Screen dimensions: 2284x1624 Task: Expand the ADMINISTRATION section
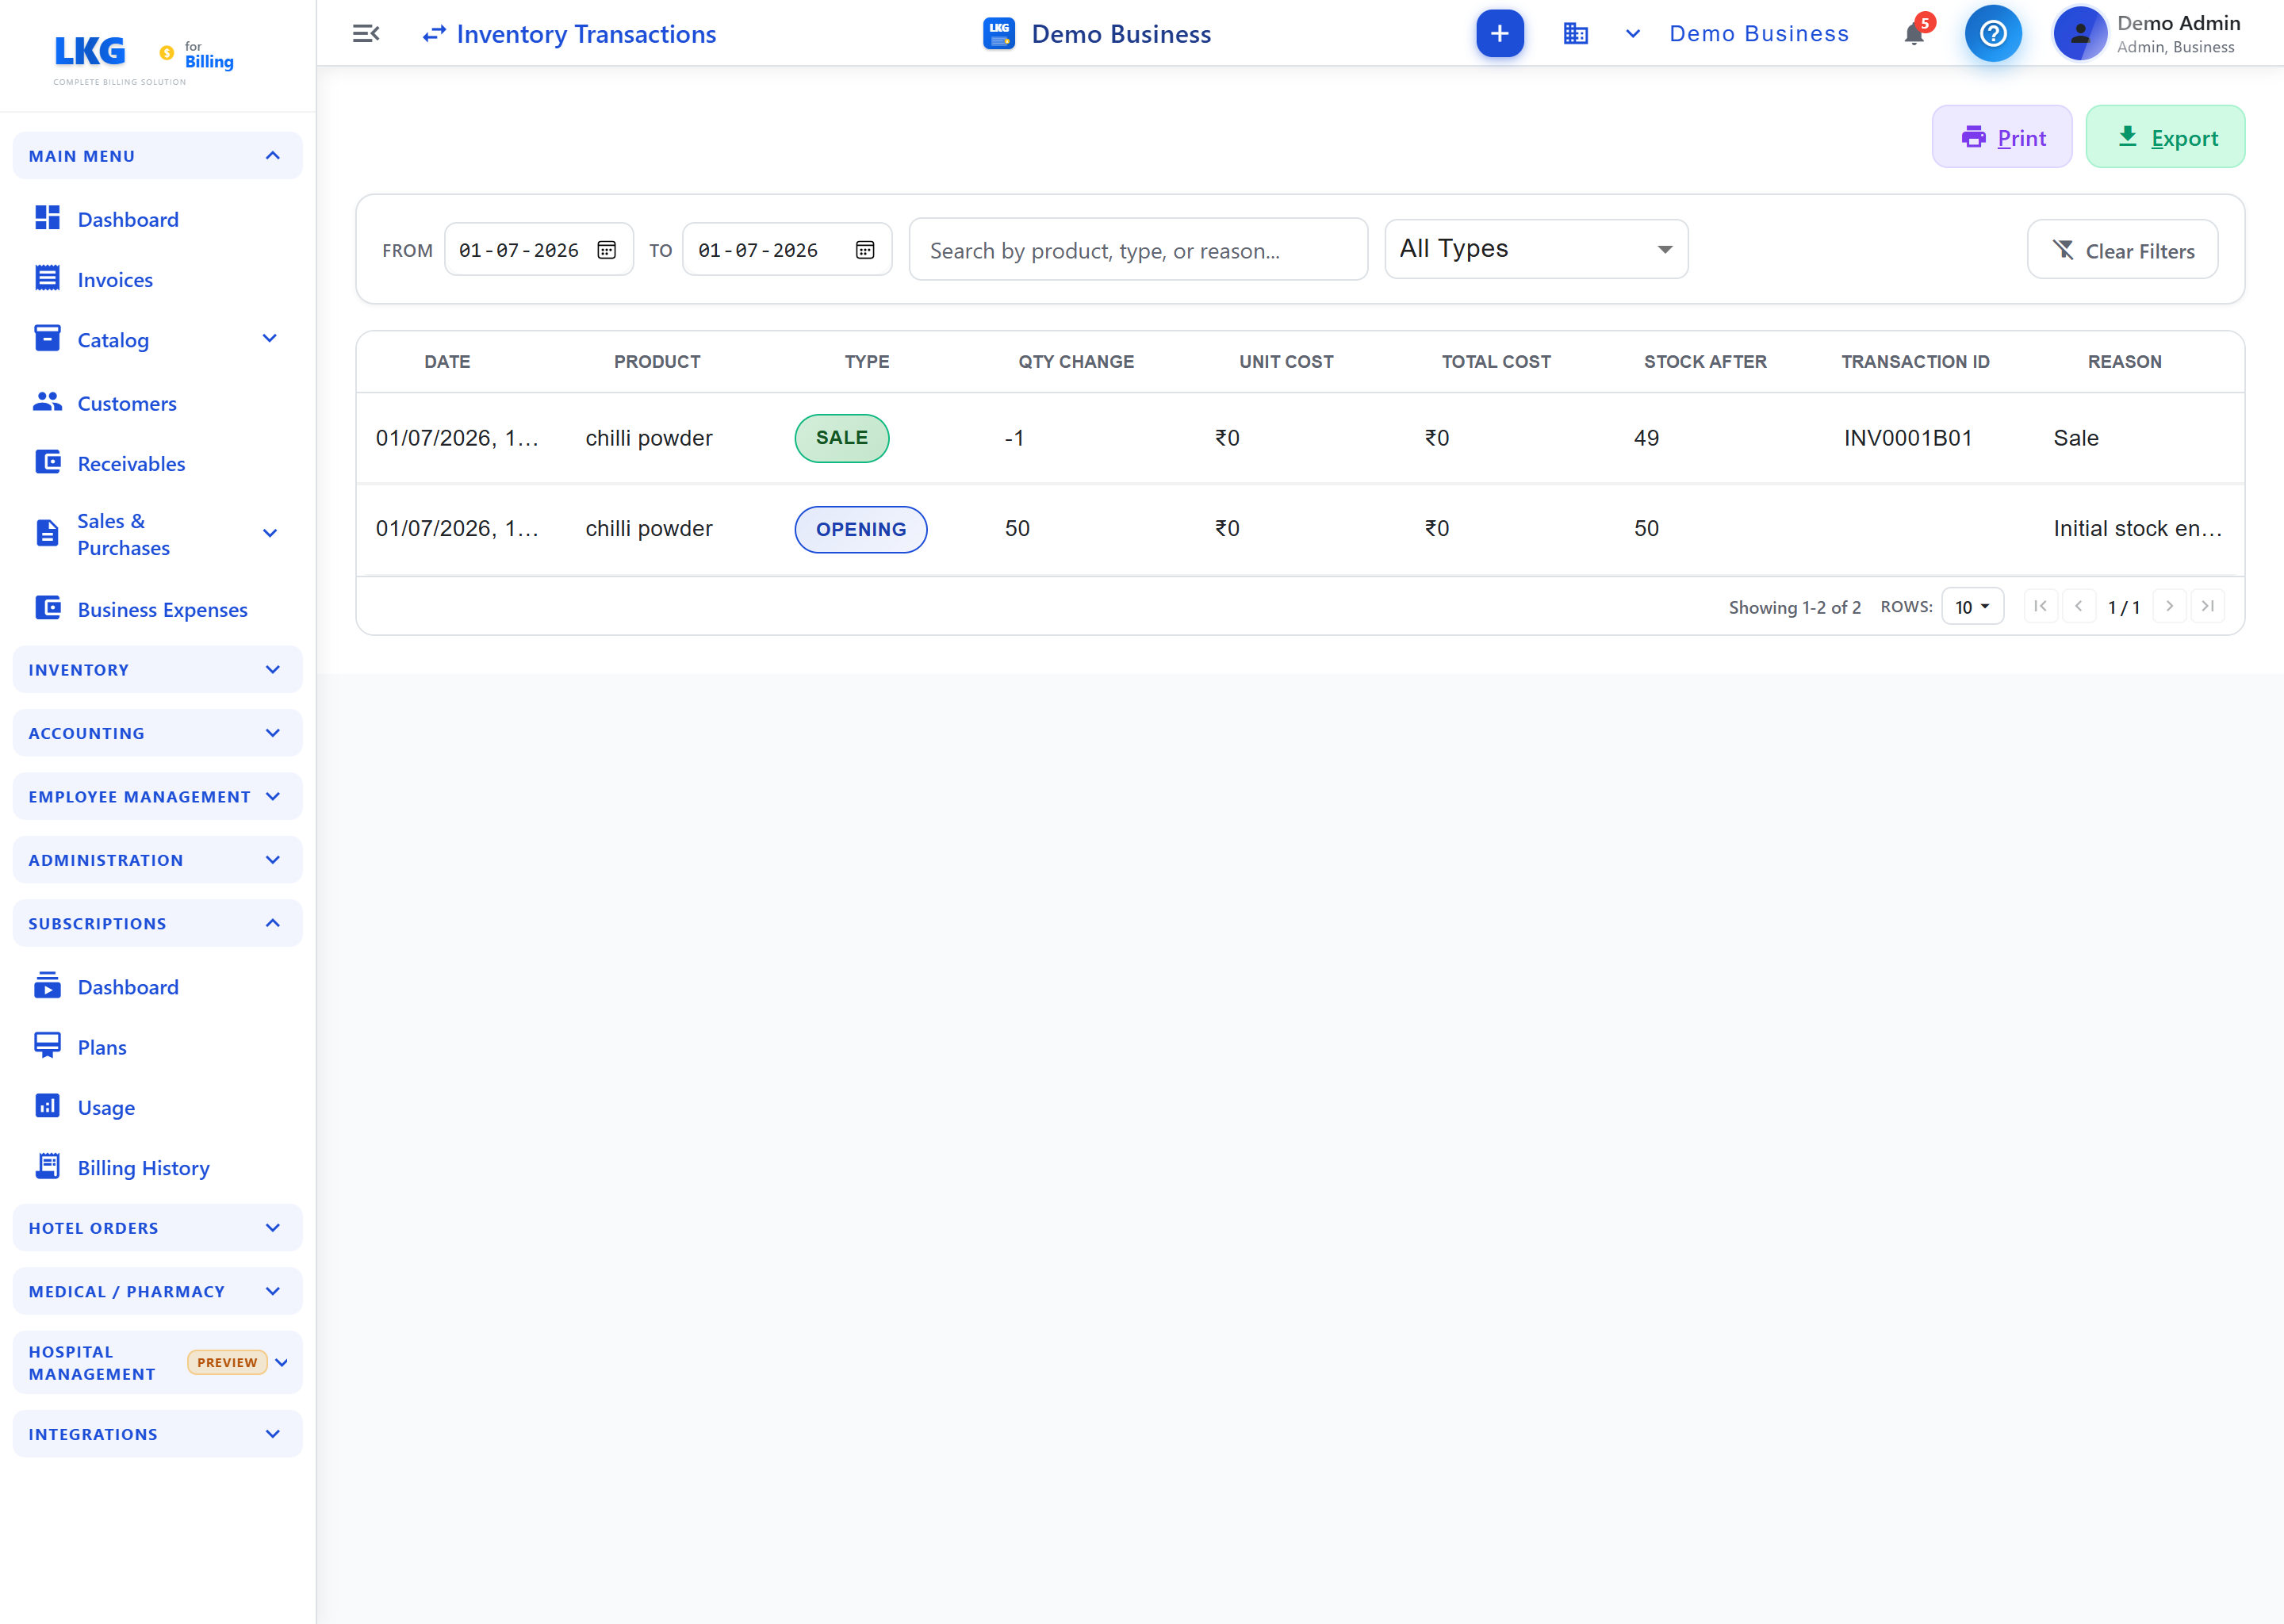(x=157, y=860)
